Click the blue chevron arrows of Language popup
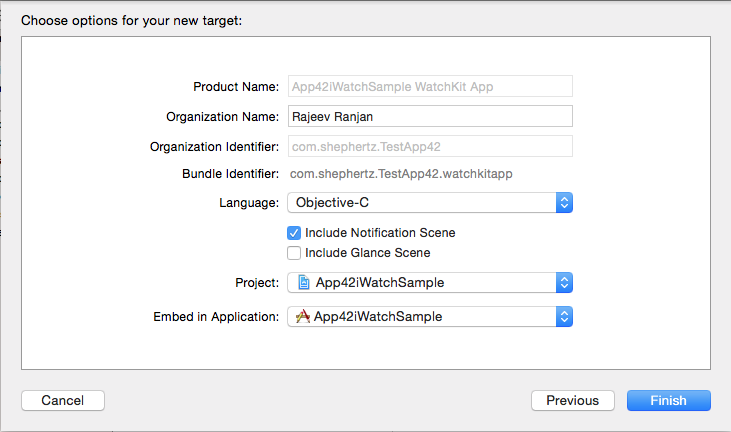Screen dimensions: 731x432 pyautogui.click(x=564, y=202)
